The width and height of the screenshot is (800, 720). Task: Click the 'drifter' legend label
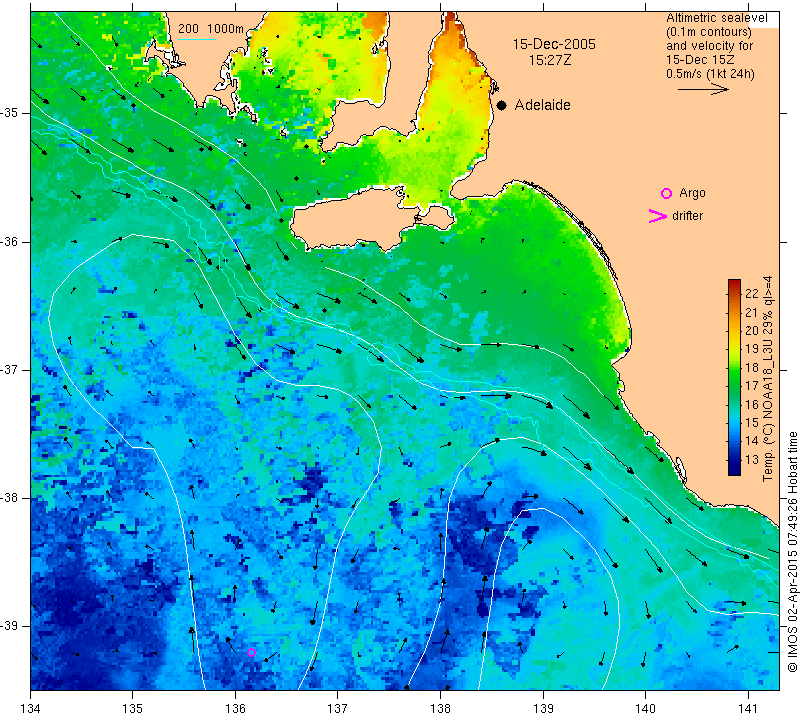pyautogui.click(x=687, y=216)
